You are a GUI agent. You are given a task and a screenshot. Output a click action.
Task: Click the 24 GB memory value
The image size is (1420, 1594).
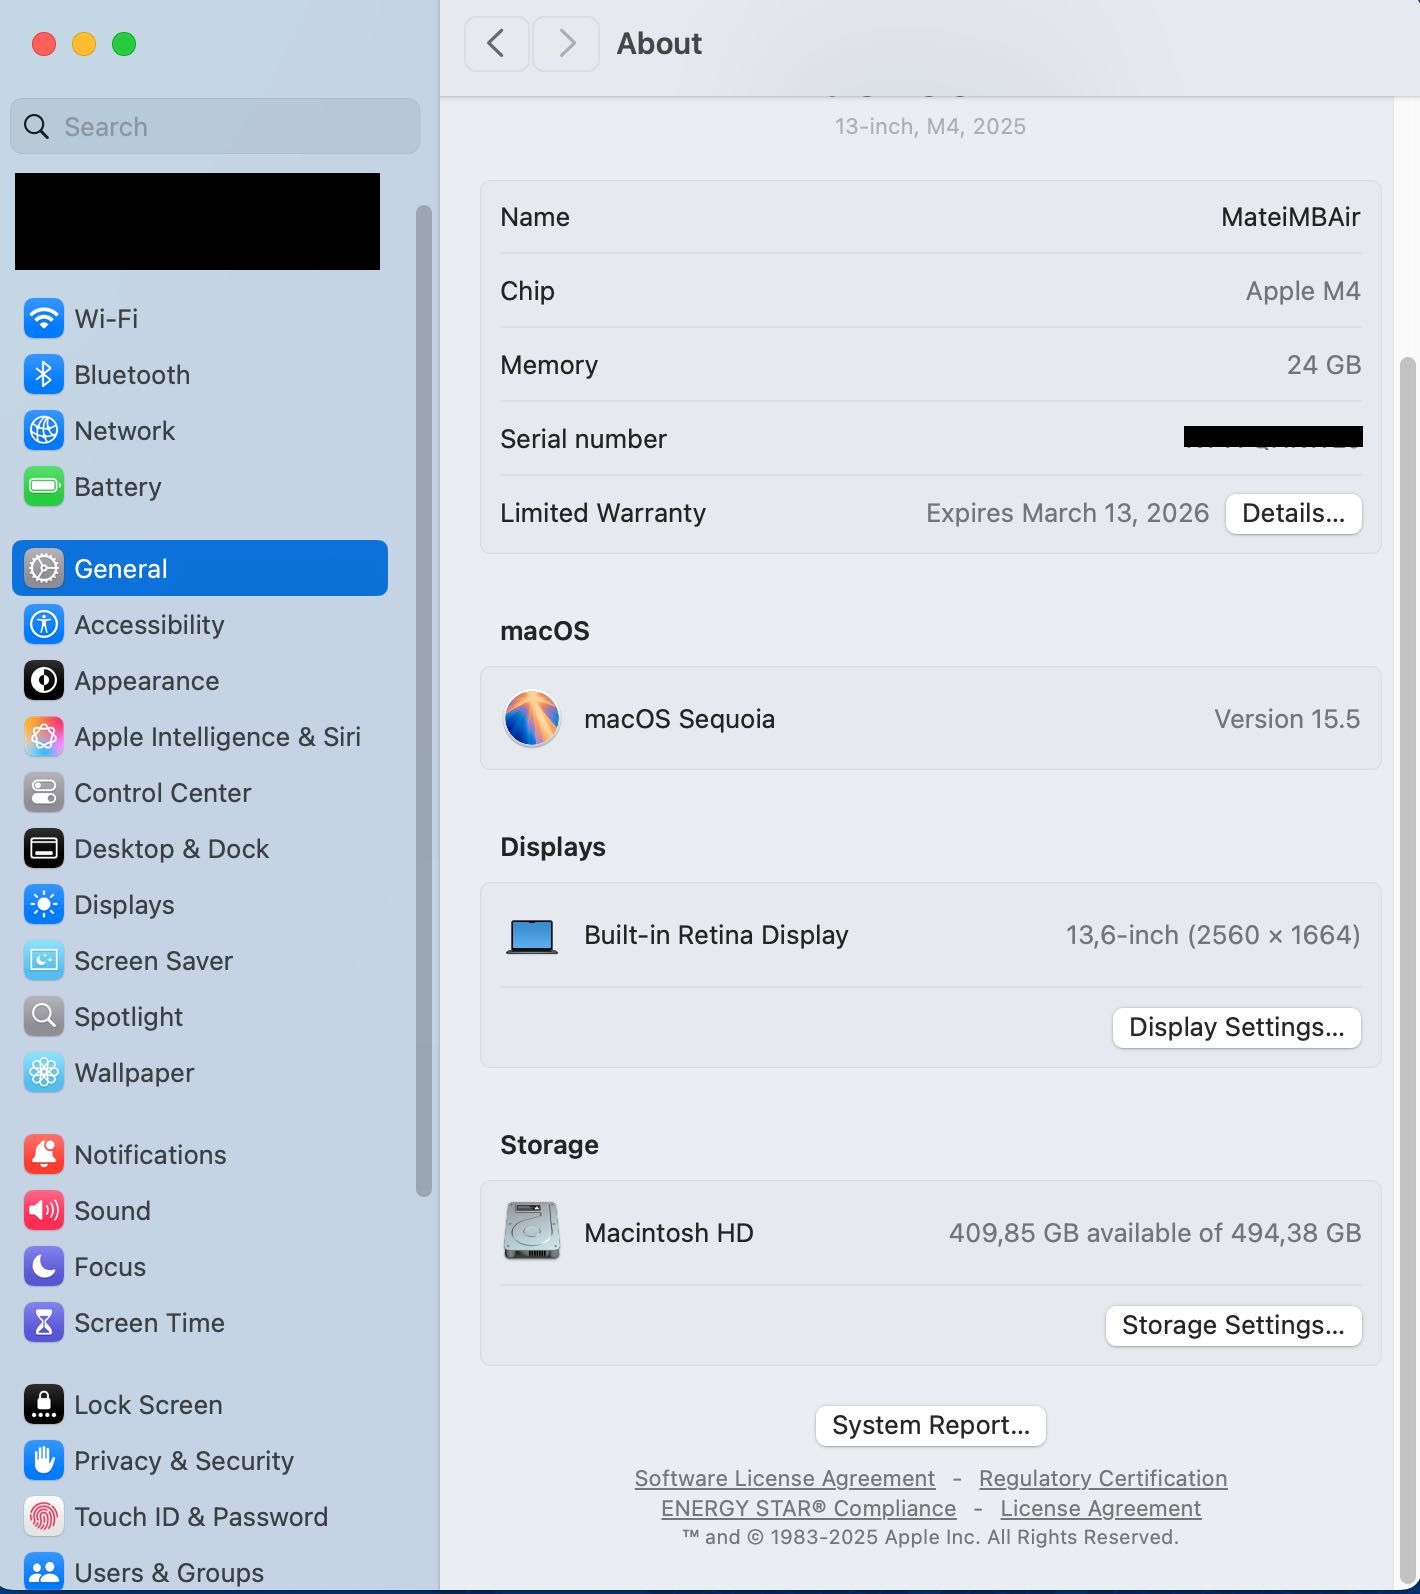click(x=1324, y=365)
